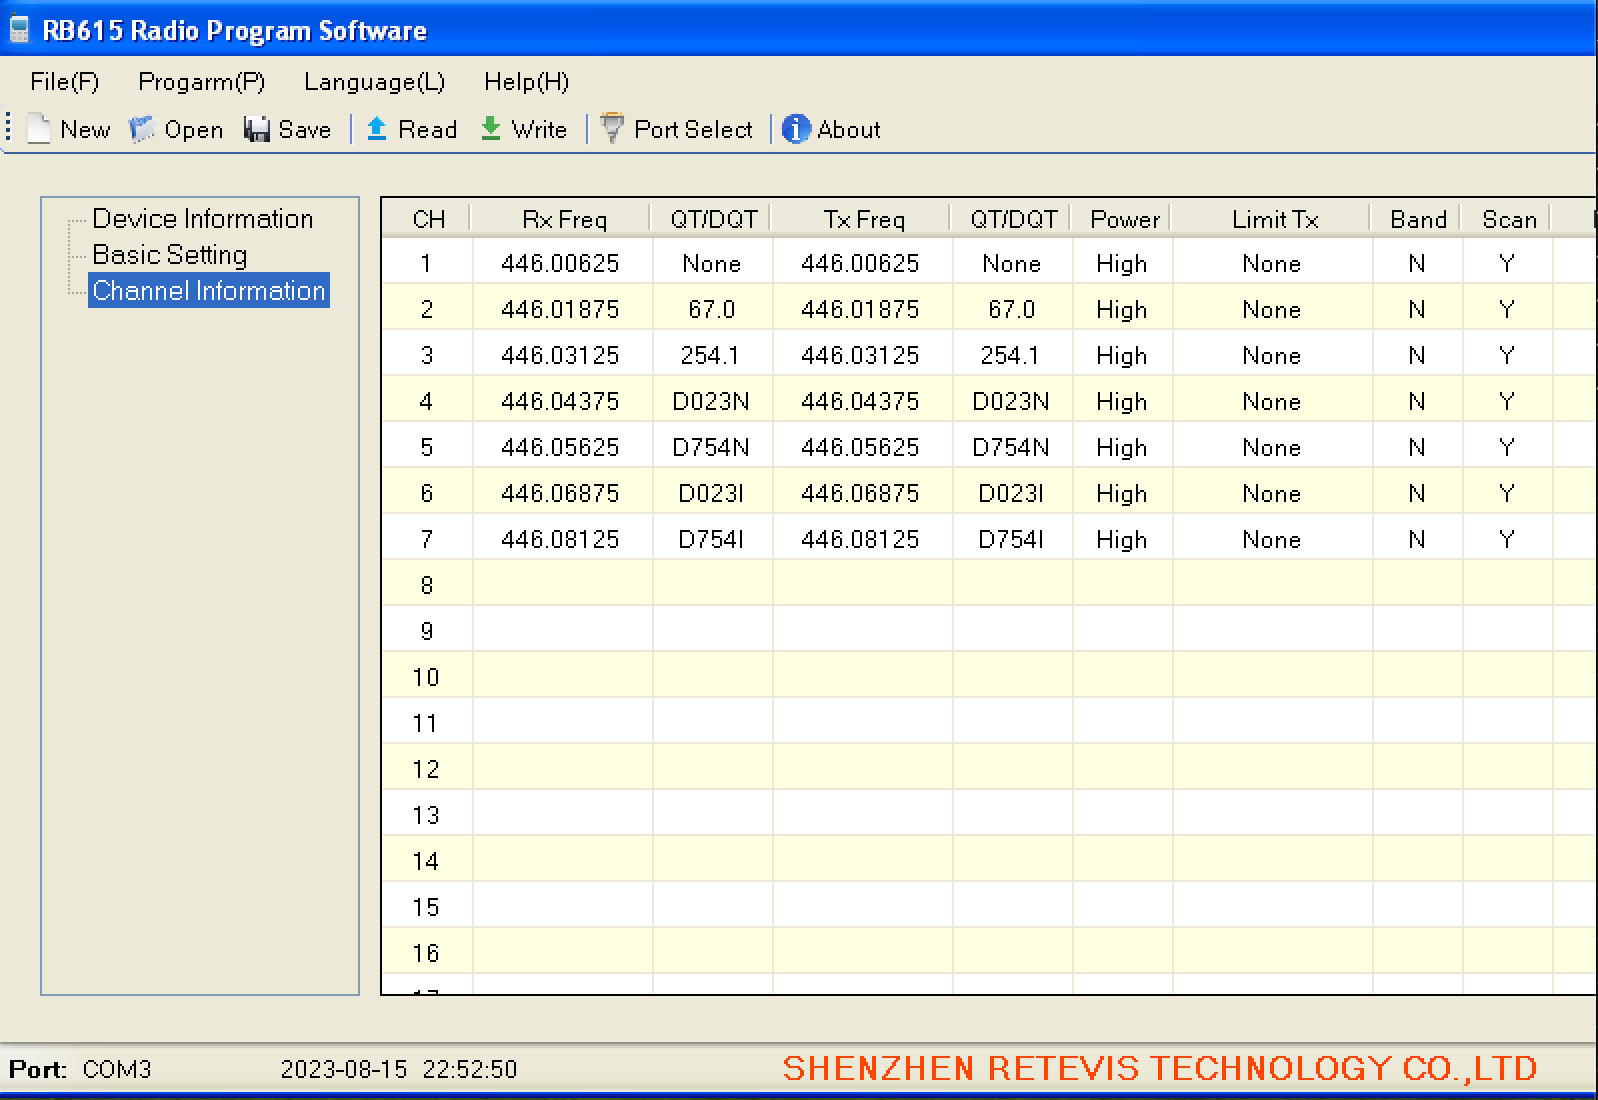Select Channel Information in the tree
This screenshot has height=1100, width=1598.
pos(209,291)
